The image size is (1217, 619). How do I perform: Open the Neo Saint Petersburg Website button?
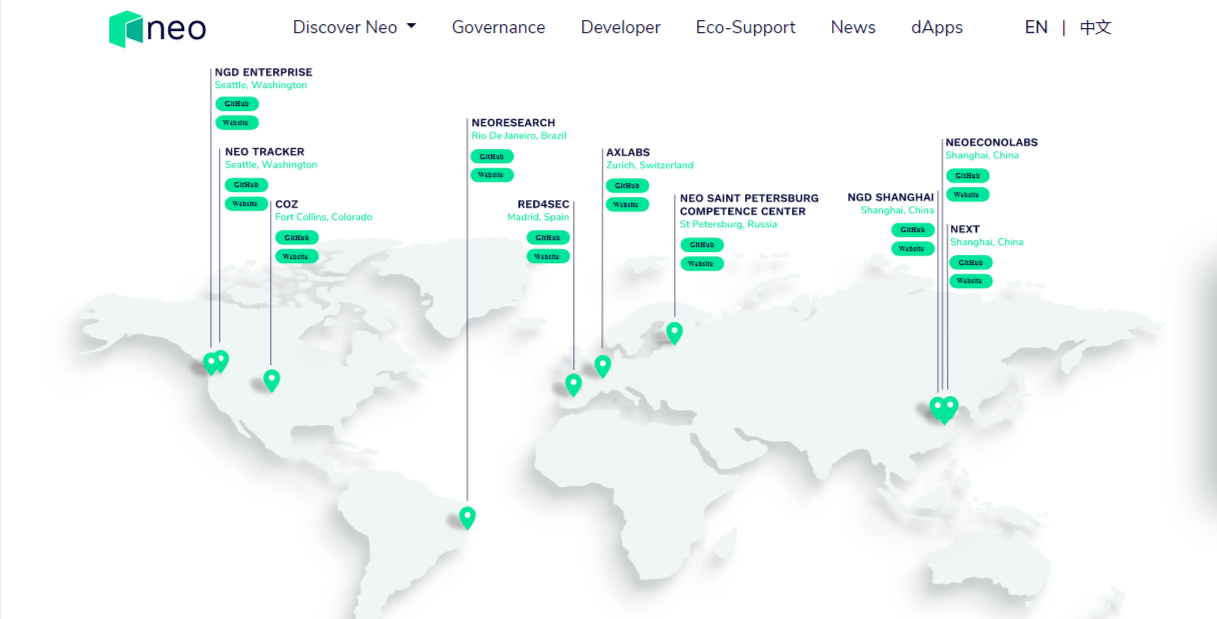pyautogui.click(x=702, y=264)
